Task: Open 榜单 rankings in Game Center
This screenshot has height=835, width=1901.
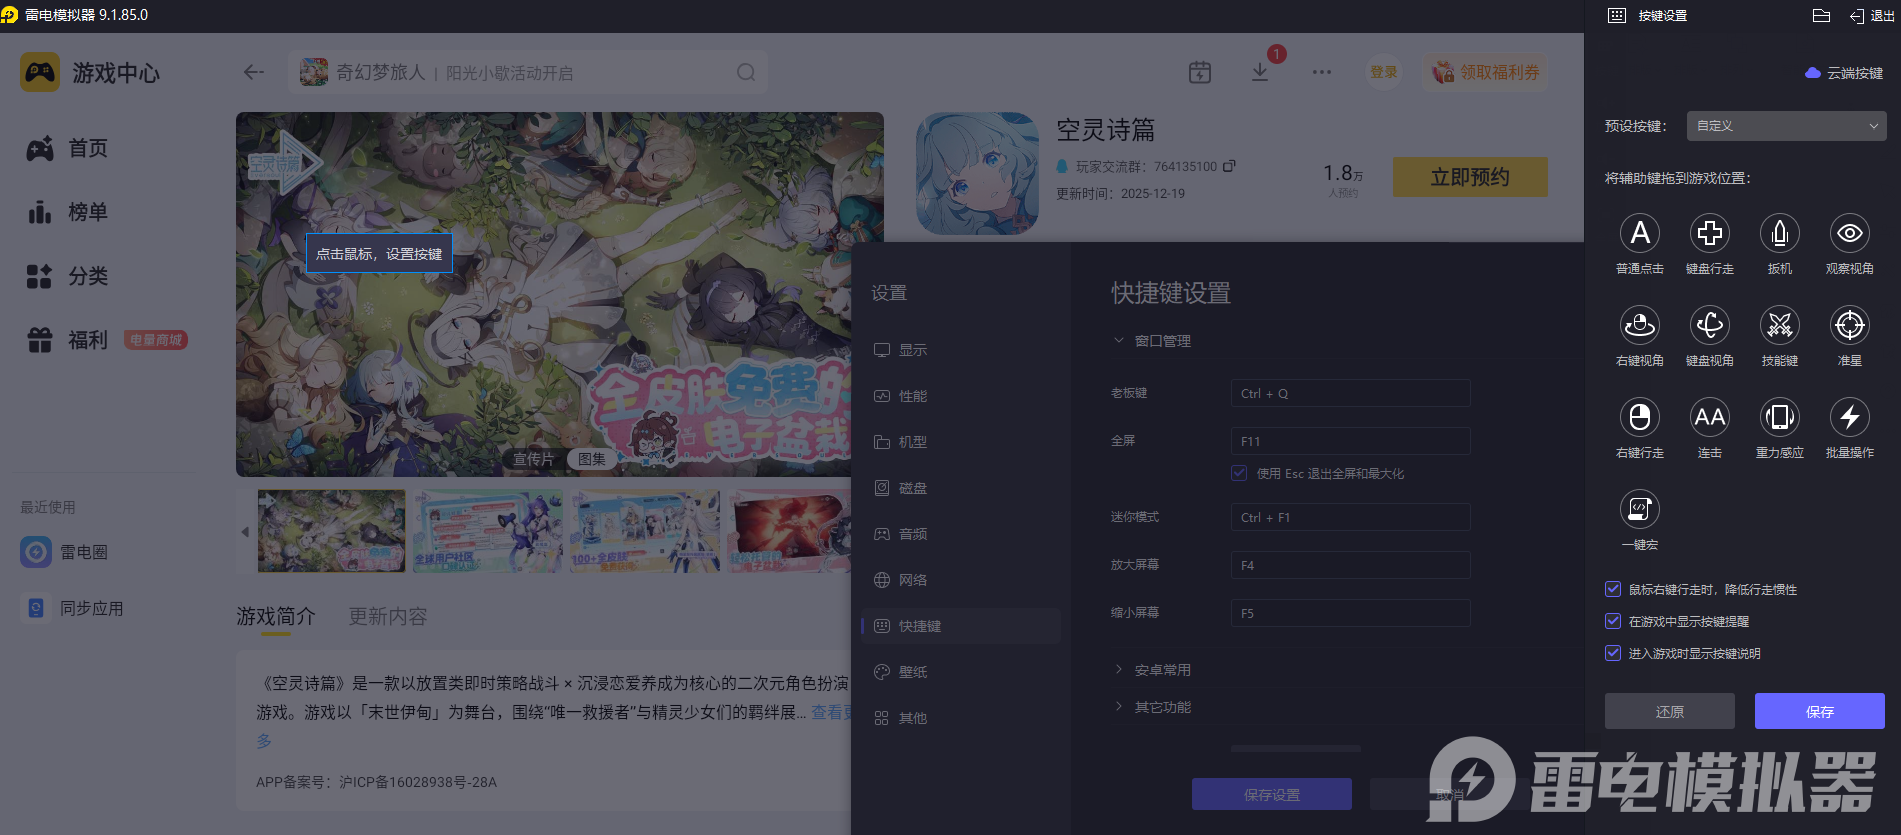Action: pos(67,212)
